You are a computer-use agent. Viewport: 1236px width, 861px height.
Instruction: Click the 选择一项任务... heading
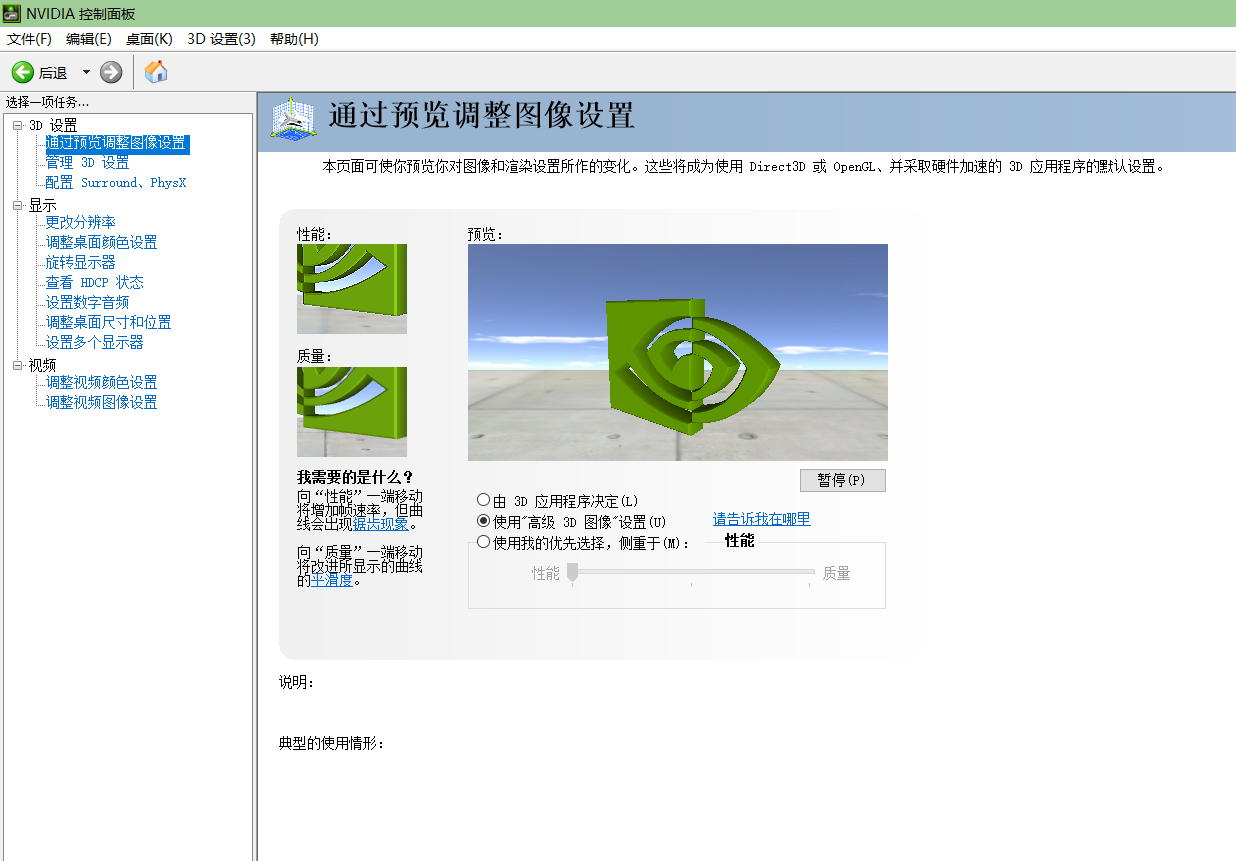(x=47, y=102)
